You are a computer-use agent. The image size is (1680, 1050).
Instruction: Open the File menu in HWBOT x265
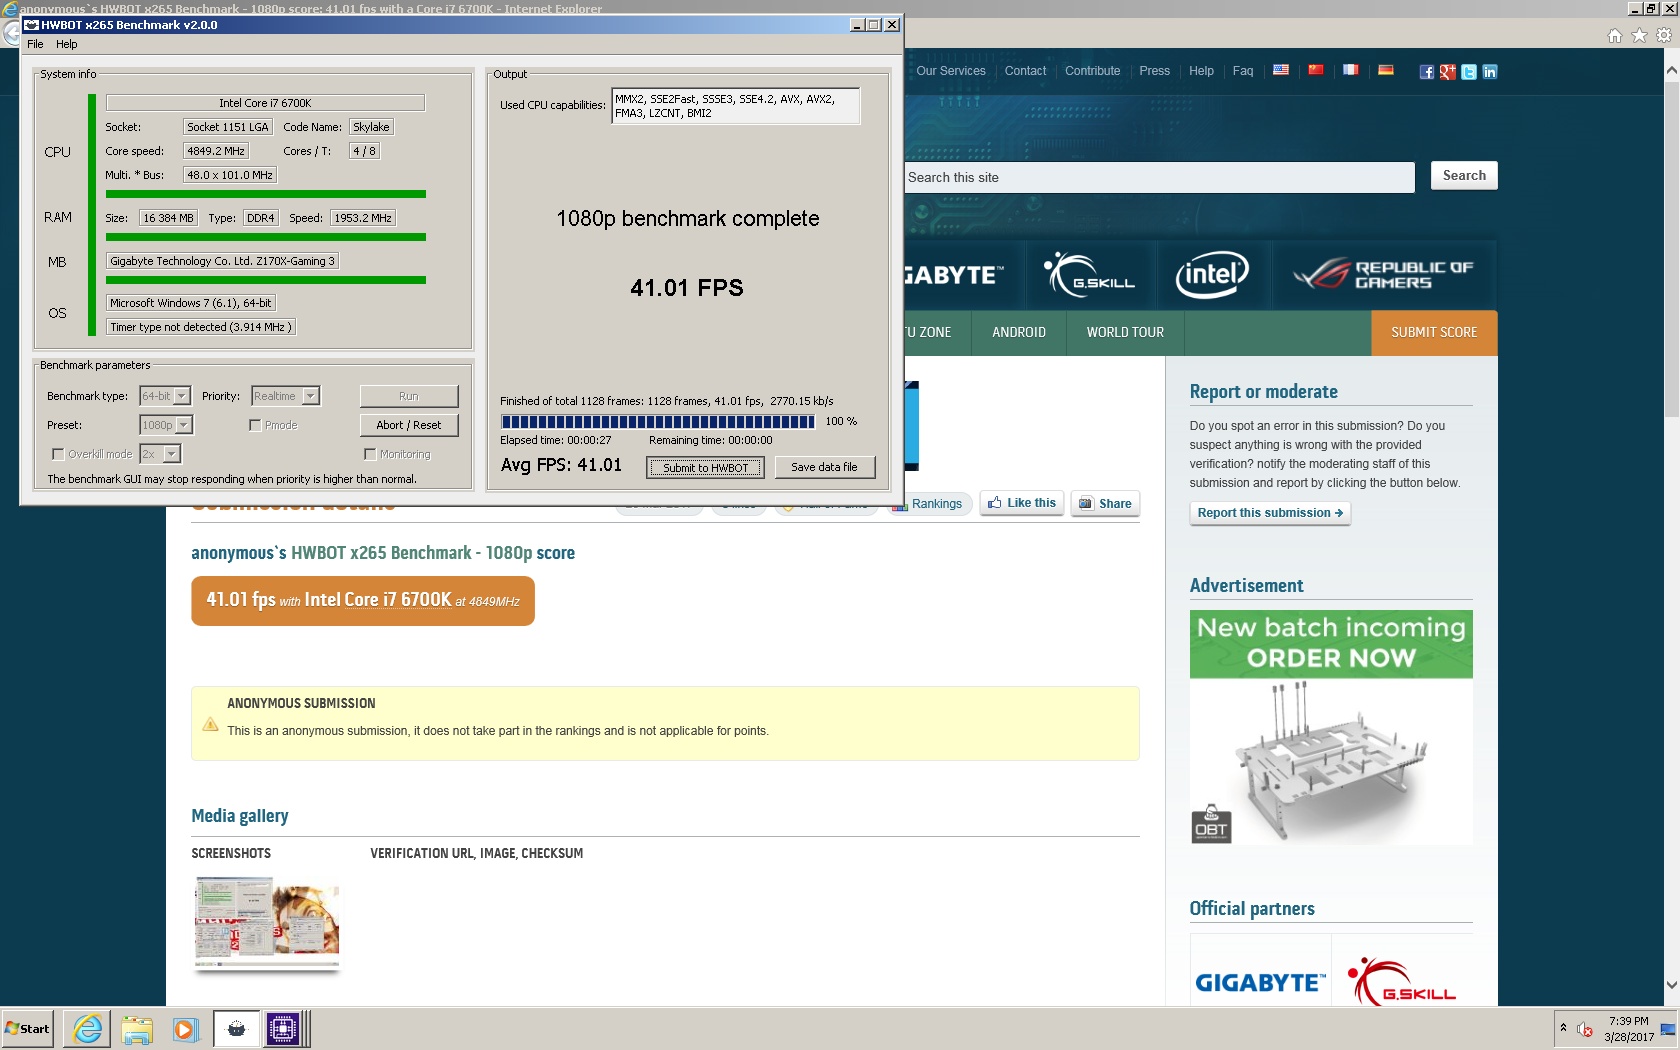click(35, 44)
